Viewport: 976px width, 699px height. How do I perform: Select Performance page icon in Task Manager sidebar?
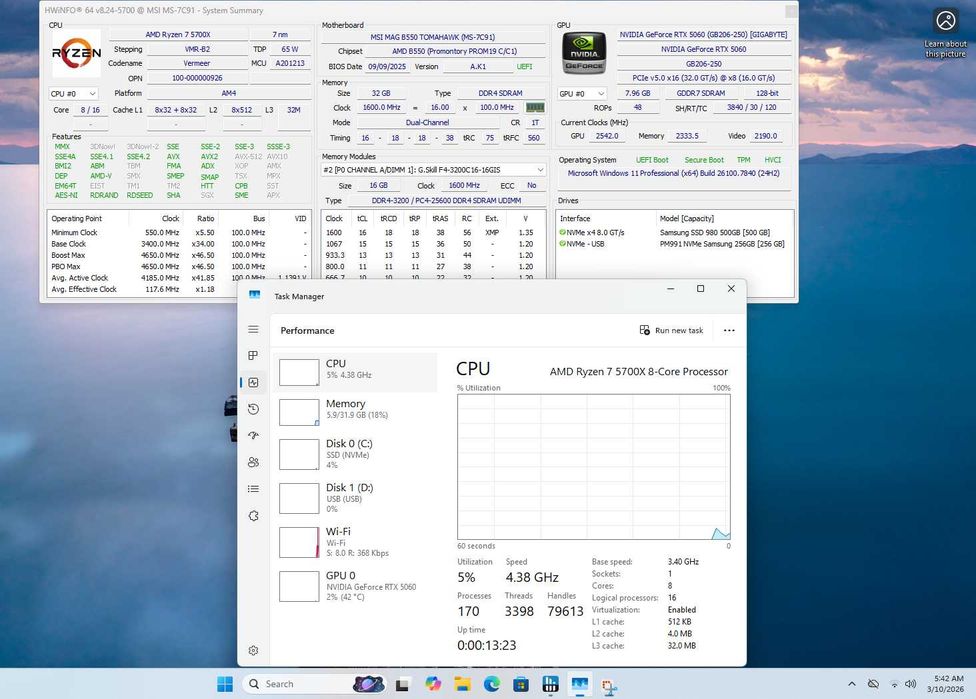253,382
